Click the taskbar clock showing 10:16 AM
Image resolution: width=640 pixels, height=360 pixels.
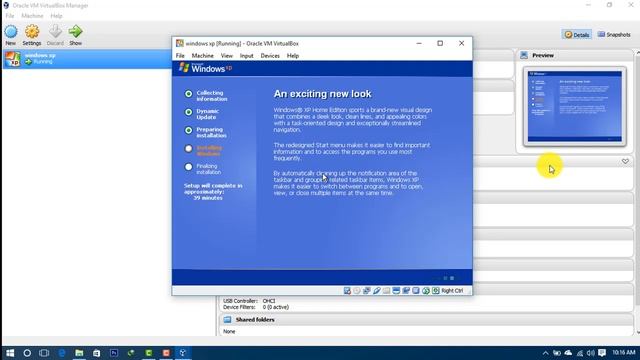pyautogui.click(x=623, y=352)
